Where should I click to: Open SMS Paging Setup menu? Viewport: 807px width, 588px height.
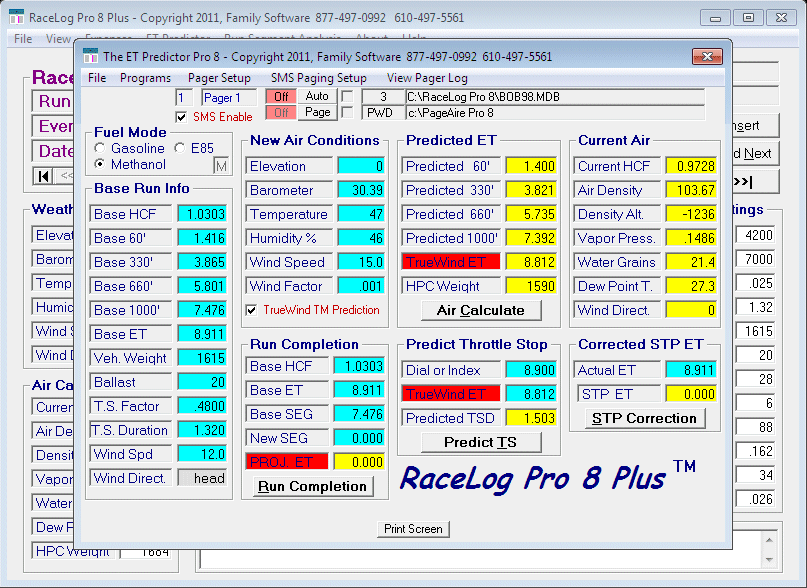(318, 77)
